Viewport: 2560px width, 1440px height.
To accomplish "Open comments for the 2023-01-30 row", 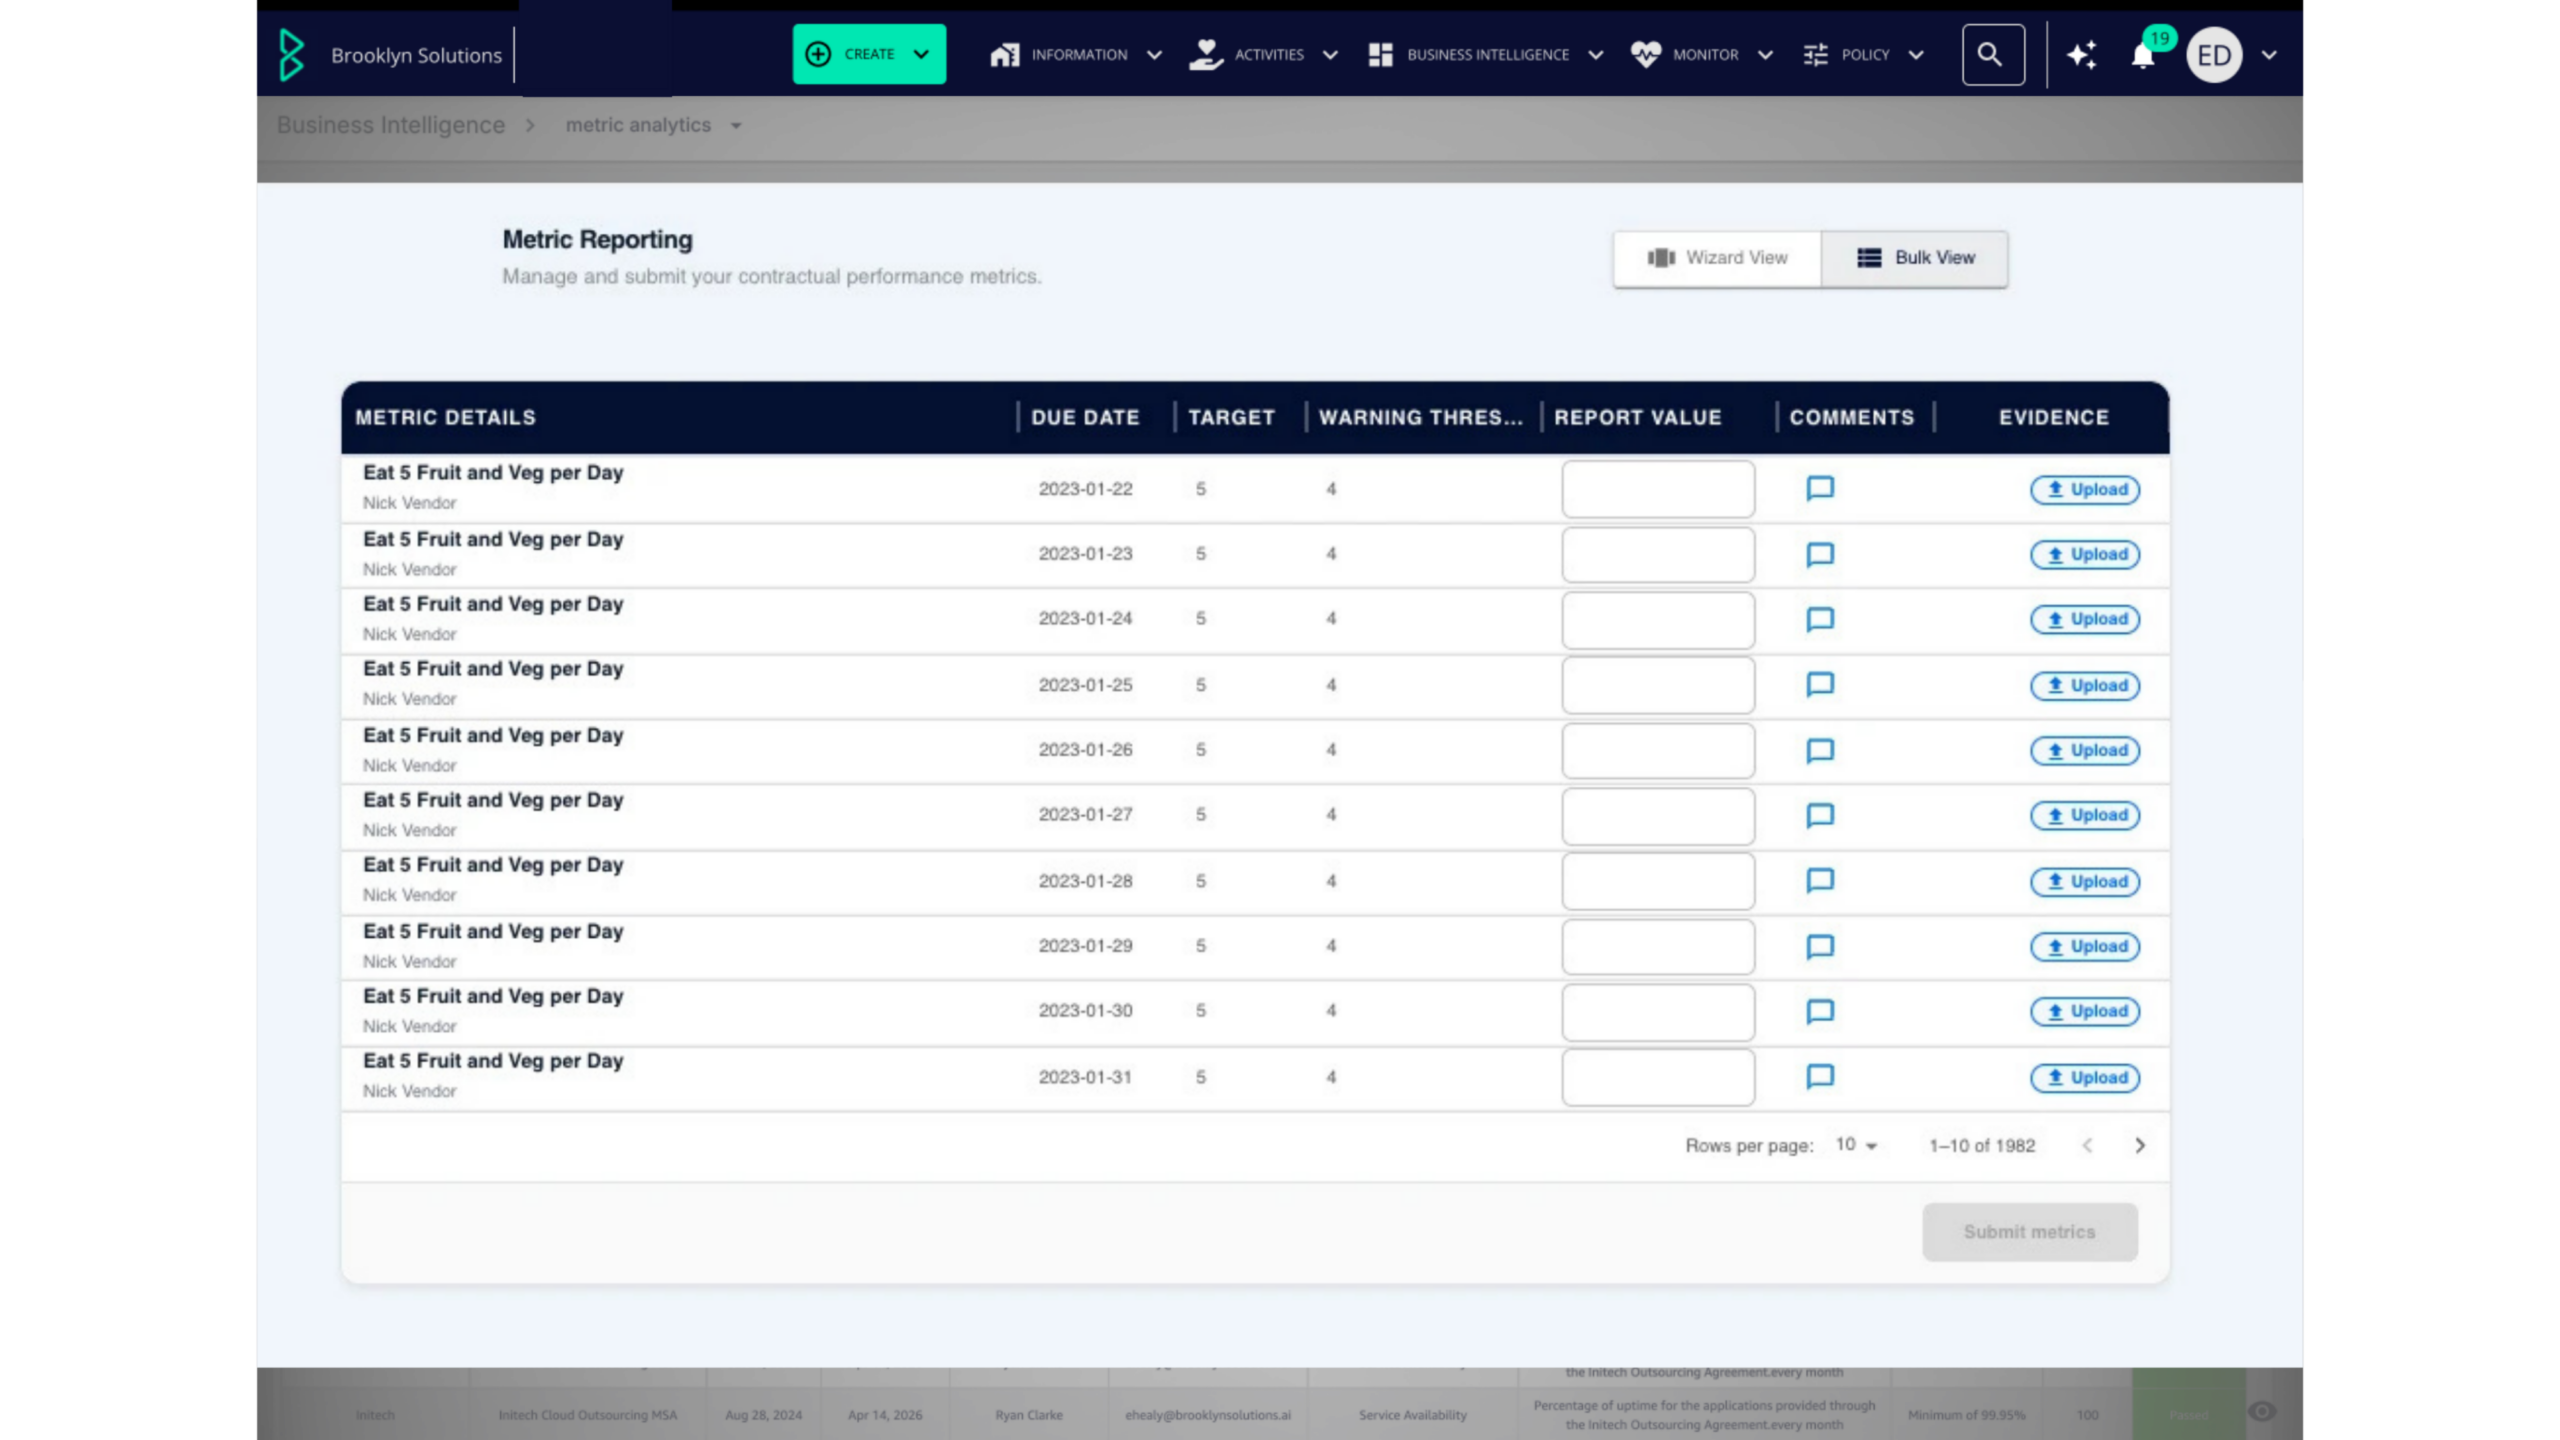I will pyautogui.click(x=1819, y=1011).
